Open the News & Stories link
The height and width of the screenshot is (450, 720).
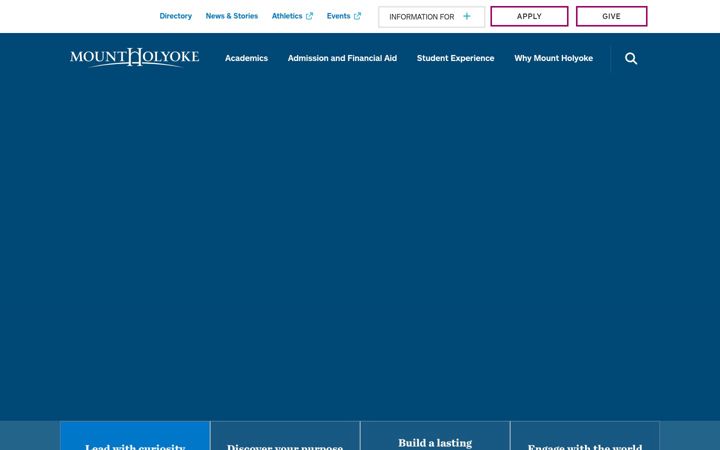231,16
